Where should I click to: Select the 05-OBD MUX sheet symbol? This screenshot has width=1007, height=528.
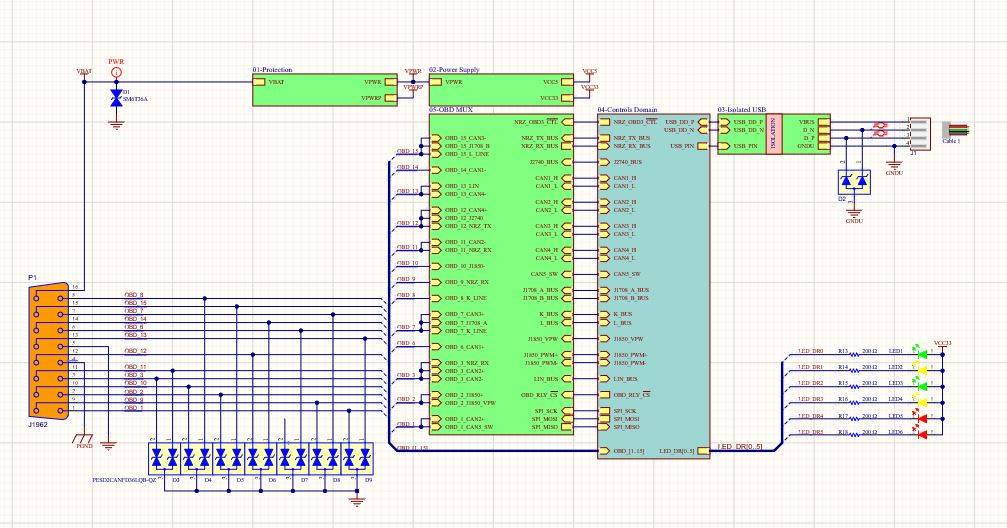tap(502, 274)
